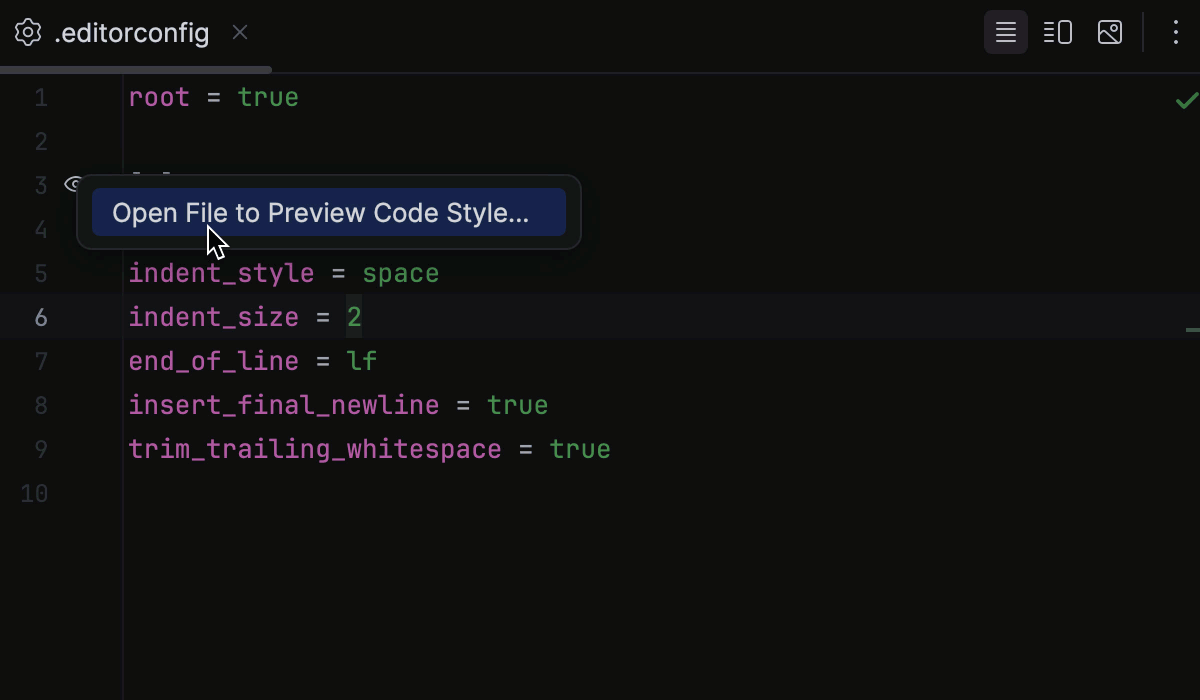Click the horizontal scrollbar below the tab
The image size is (1200, 700).
(135, 69)
